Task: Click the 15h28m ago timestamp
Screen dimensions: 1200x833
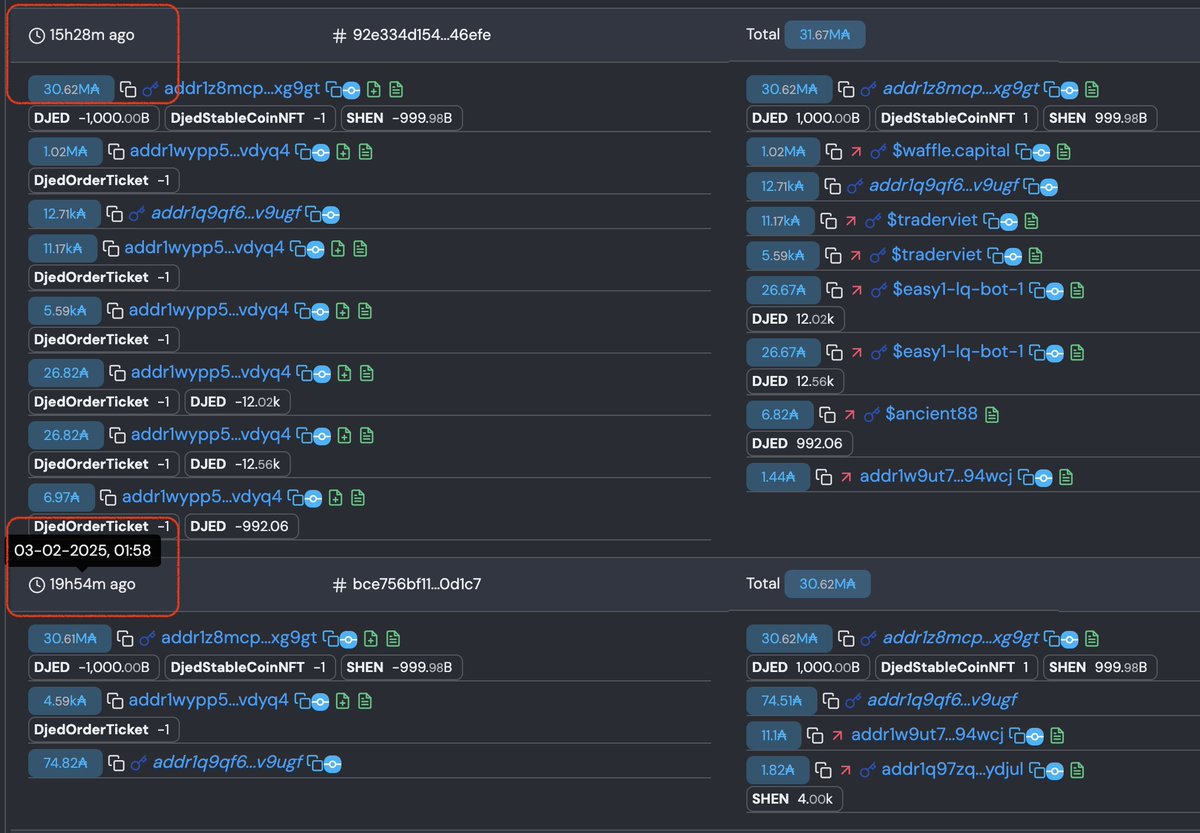Action: tap(92, 36)
